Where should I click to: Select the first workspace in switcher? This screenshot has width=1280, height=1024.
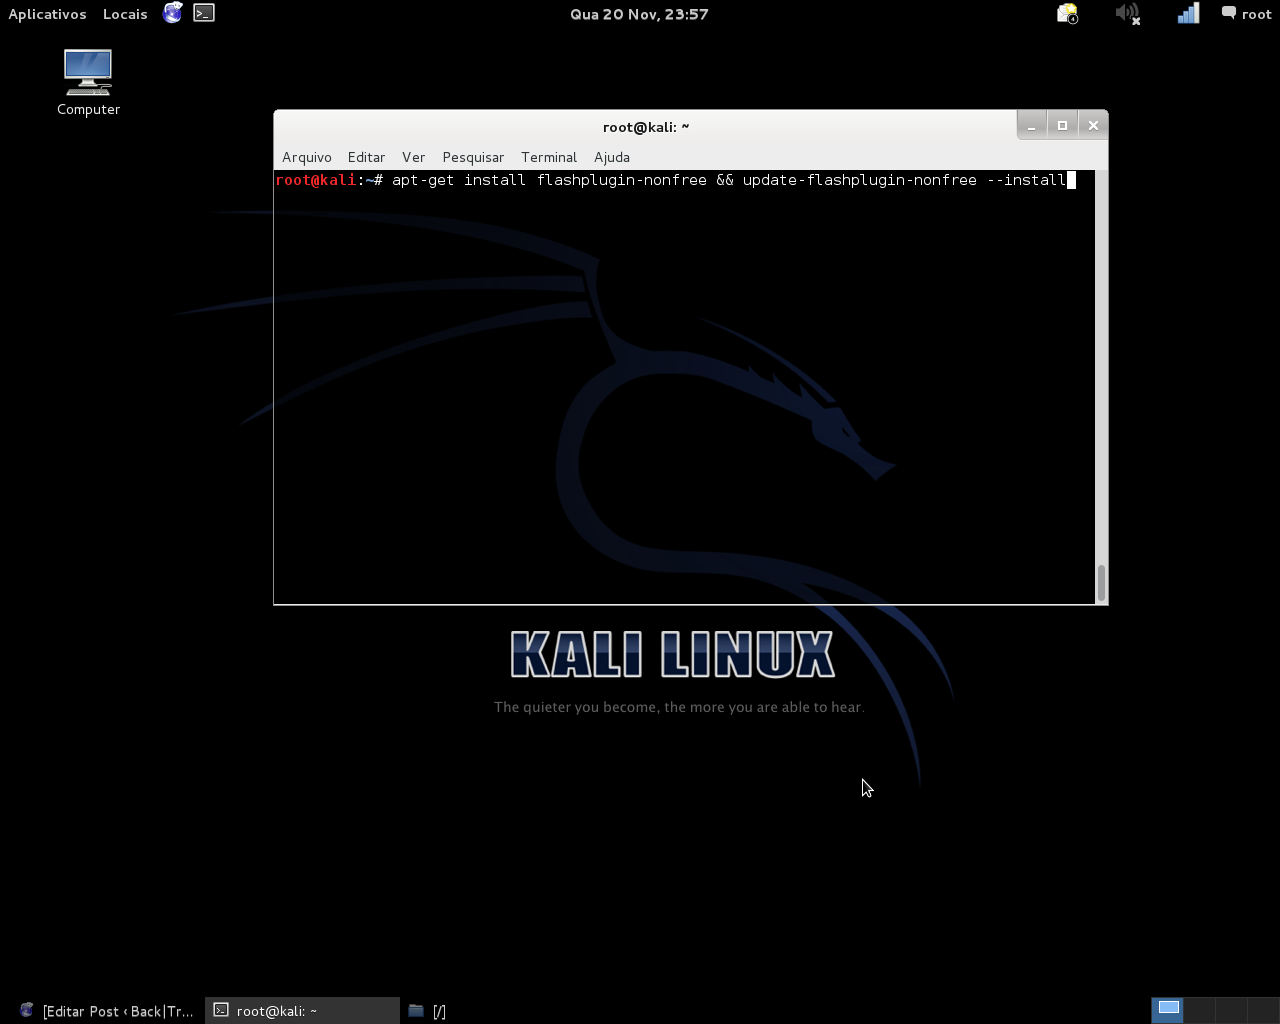(x=1168, y=1010)
